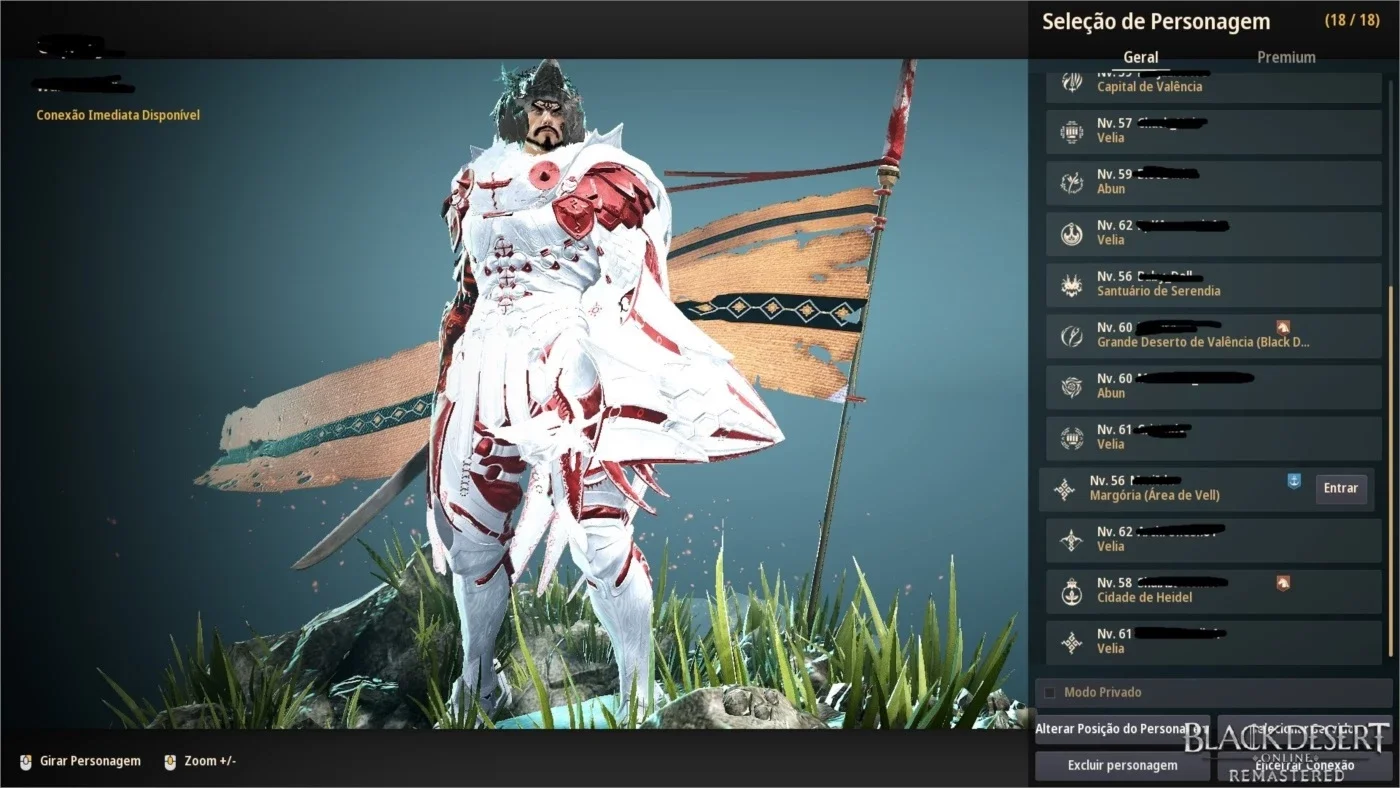Click the Conexão Imediata Disponível text
The height and width of the screenshot is (788, 1400).
pyautogui.click(x=118, y=115)
